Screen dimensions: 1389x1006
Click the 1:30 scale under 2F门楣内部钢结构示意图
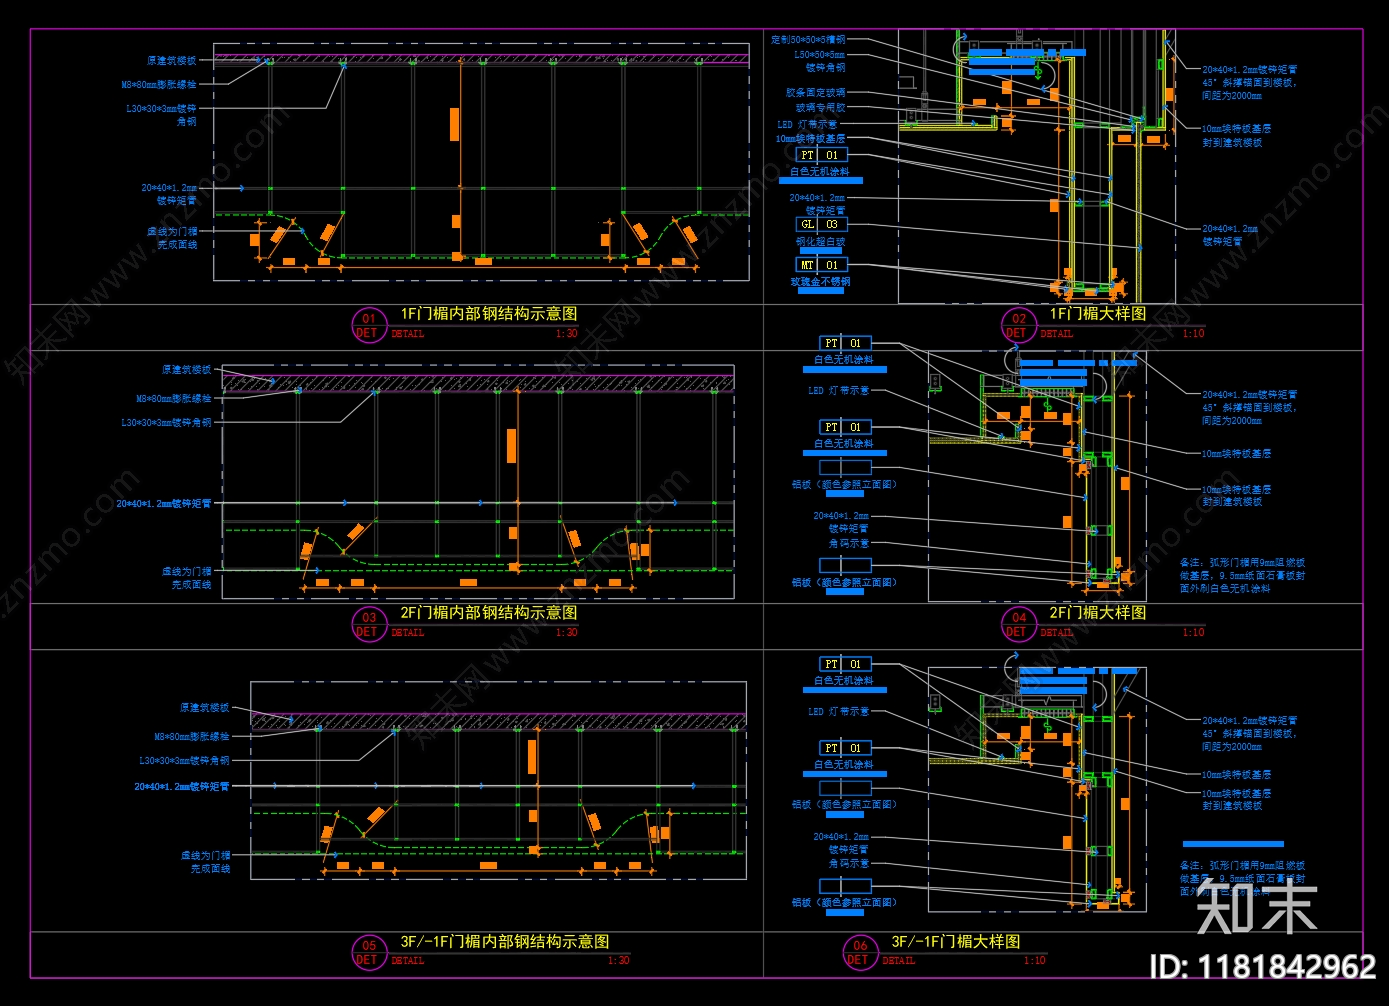[567, 633]
